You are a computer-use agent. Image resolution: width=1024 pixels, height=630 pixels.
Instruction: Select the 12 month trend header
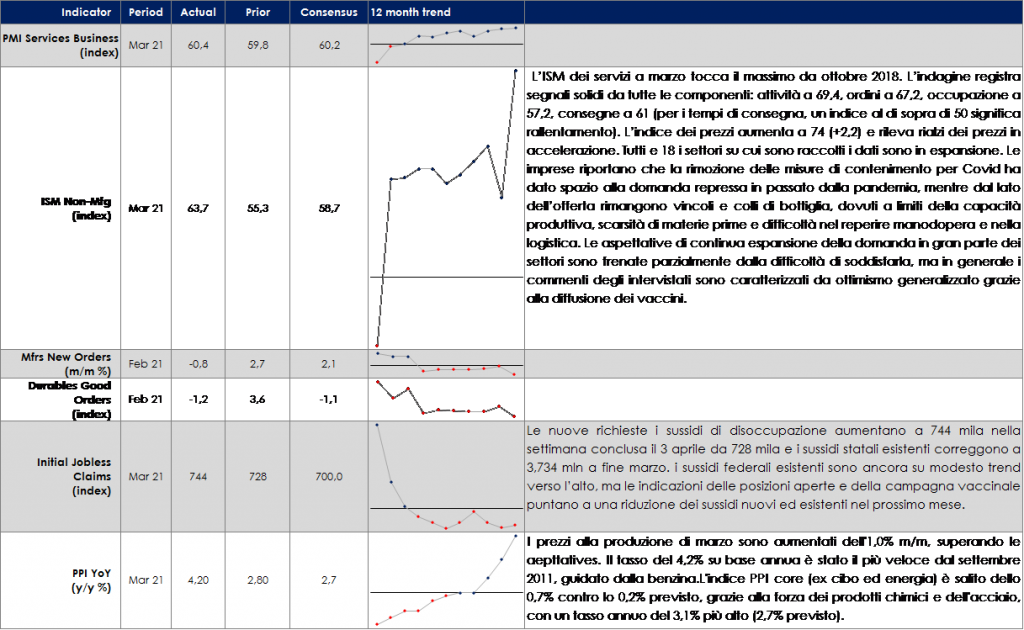[410, 12]
